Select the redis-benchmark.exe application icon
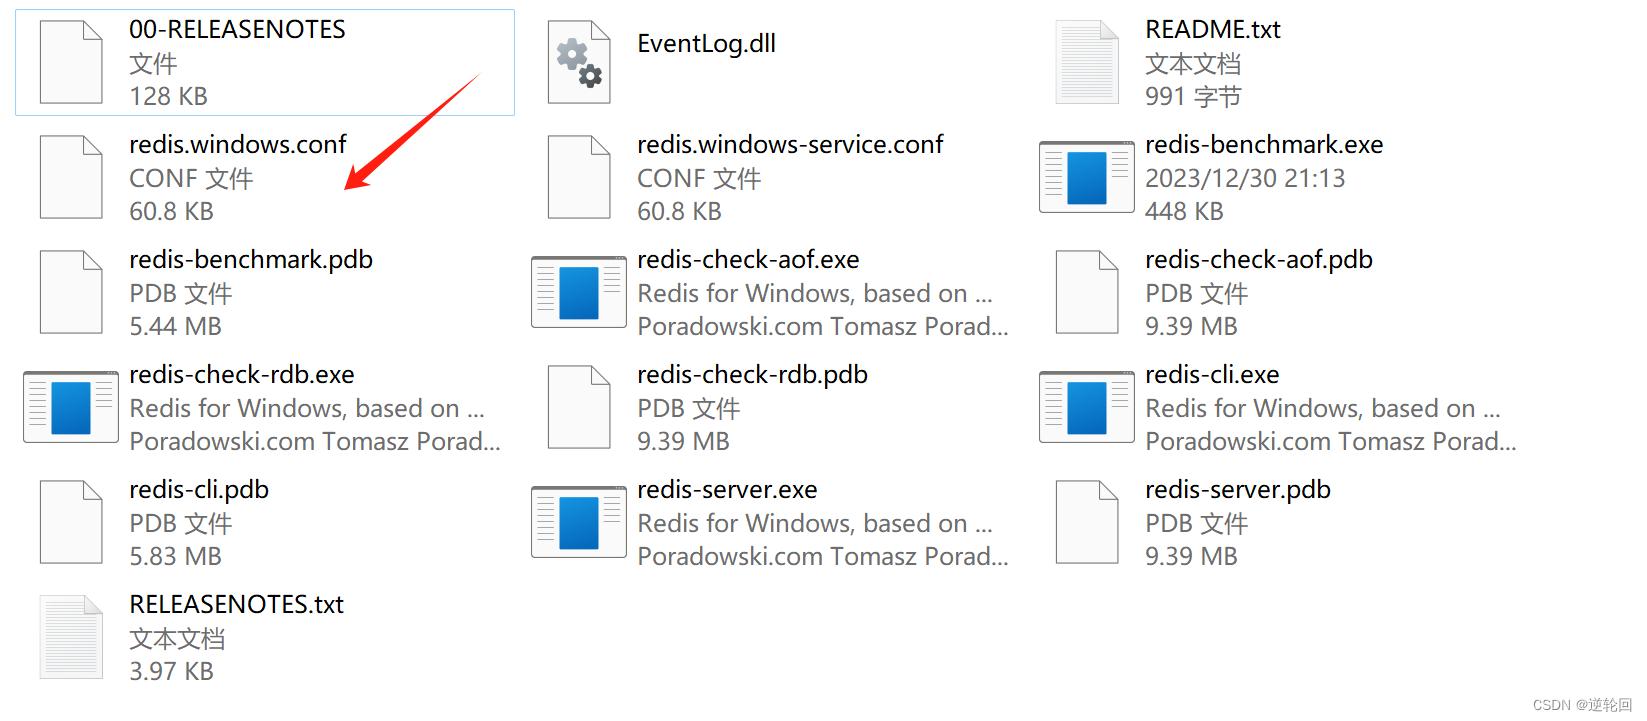 tap(1087, 177)
